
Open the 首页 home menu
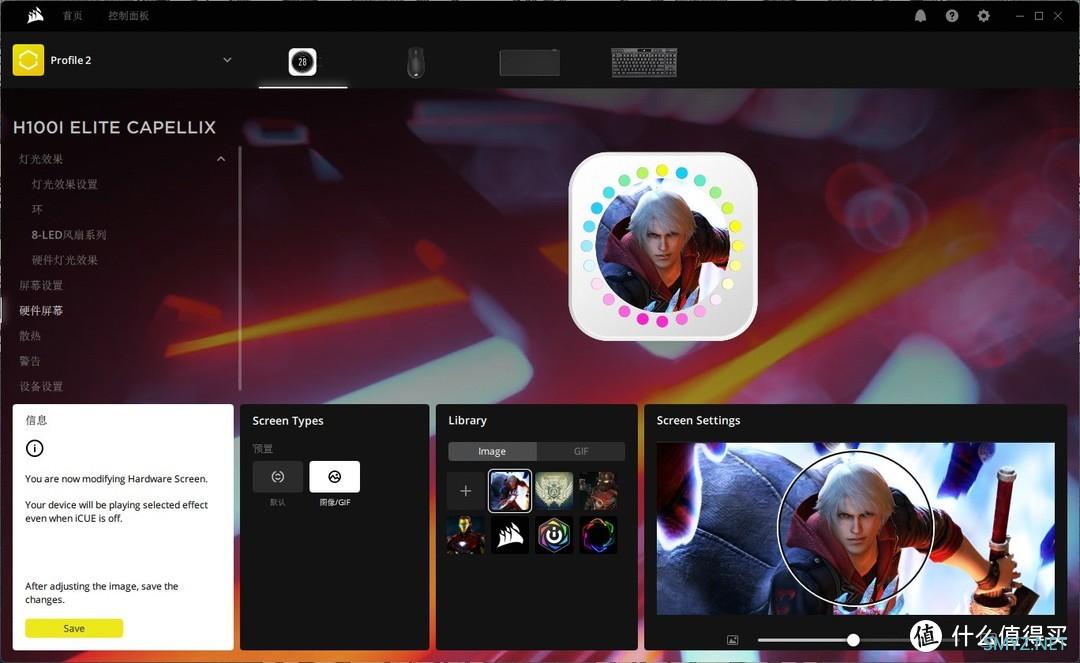(x=72, y=15)
